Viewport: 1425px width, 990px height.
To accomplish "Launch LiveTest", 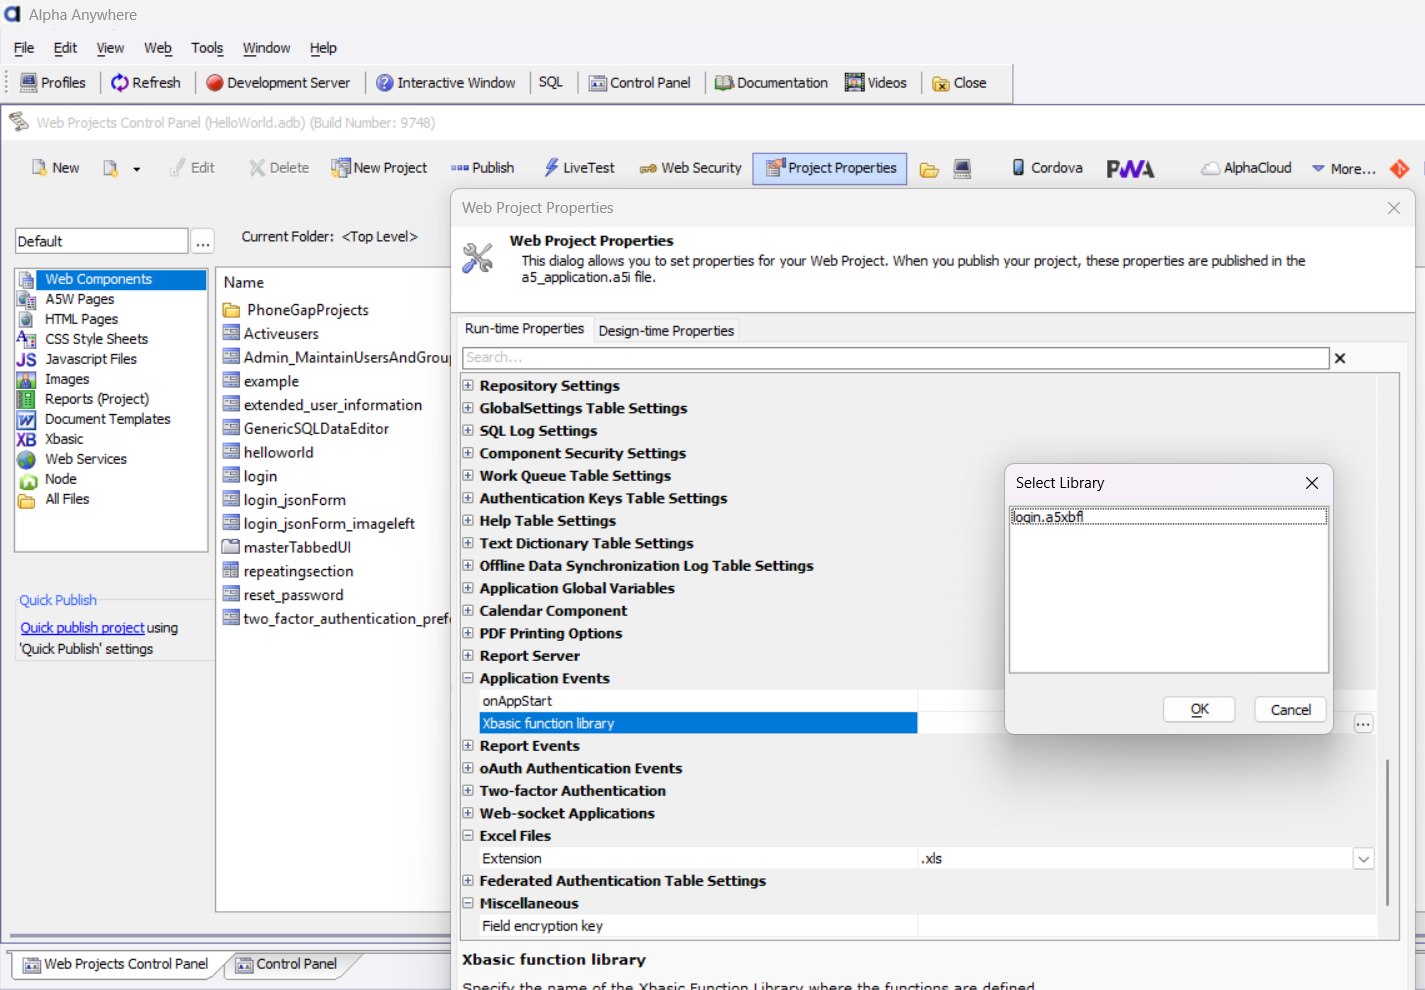I will coord(579,168).
